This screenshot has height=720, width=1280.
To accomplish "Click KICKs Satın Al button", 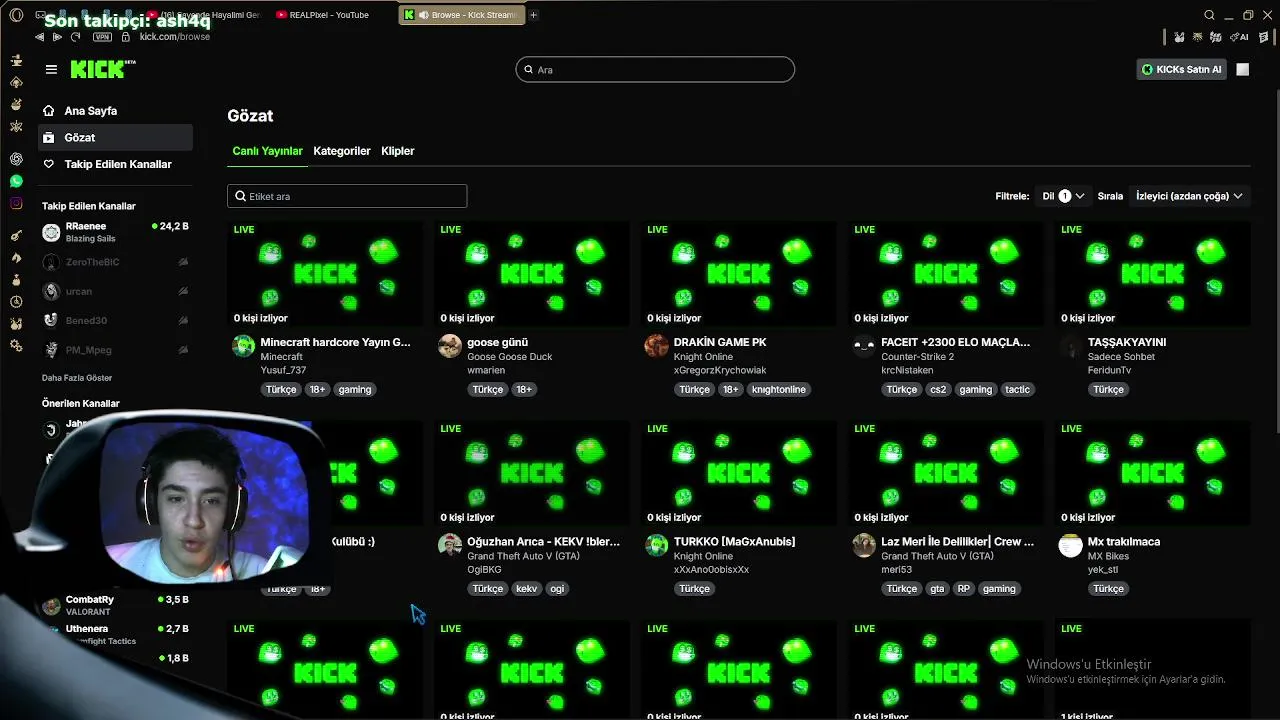I will click(x=1182, y=69).
